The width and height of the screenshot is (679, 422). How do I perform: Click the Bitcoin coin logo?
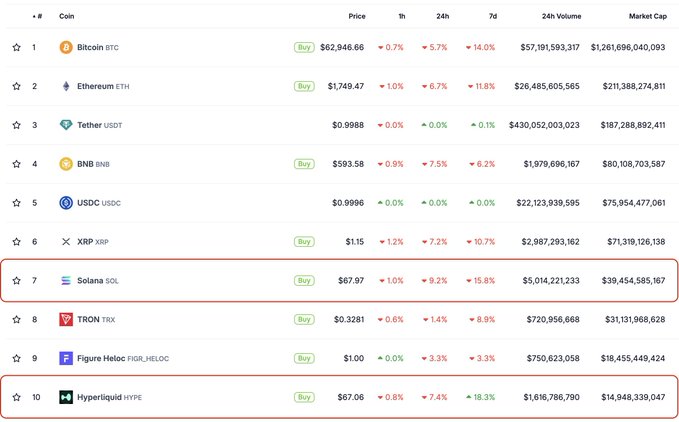click(x=66, y=47)
